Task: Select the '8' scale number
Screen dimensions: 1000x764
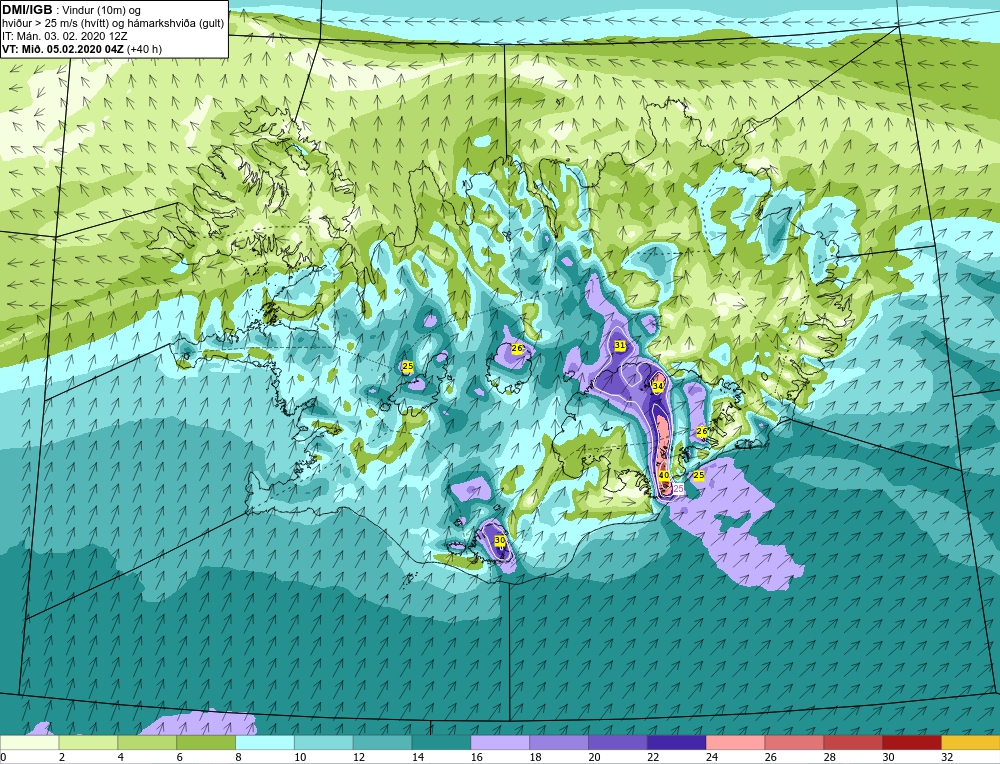Action: (x=238, y=757)
